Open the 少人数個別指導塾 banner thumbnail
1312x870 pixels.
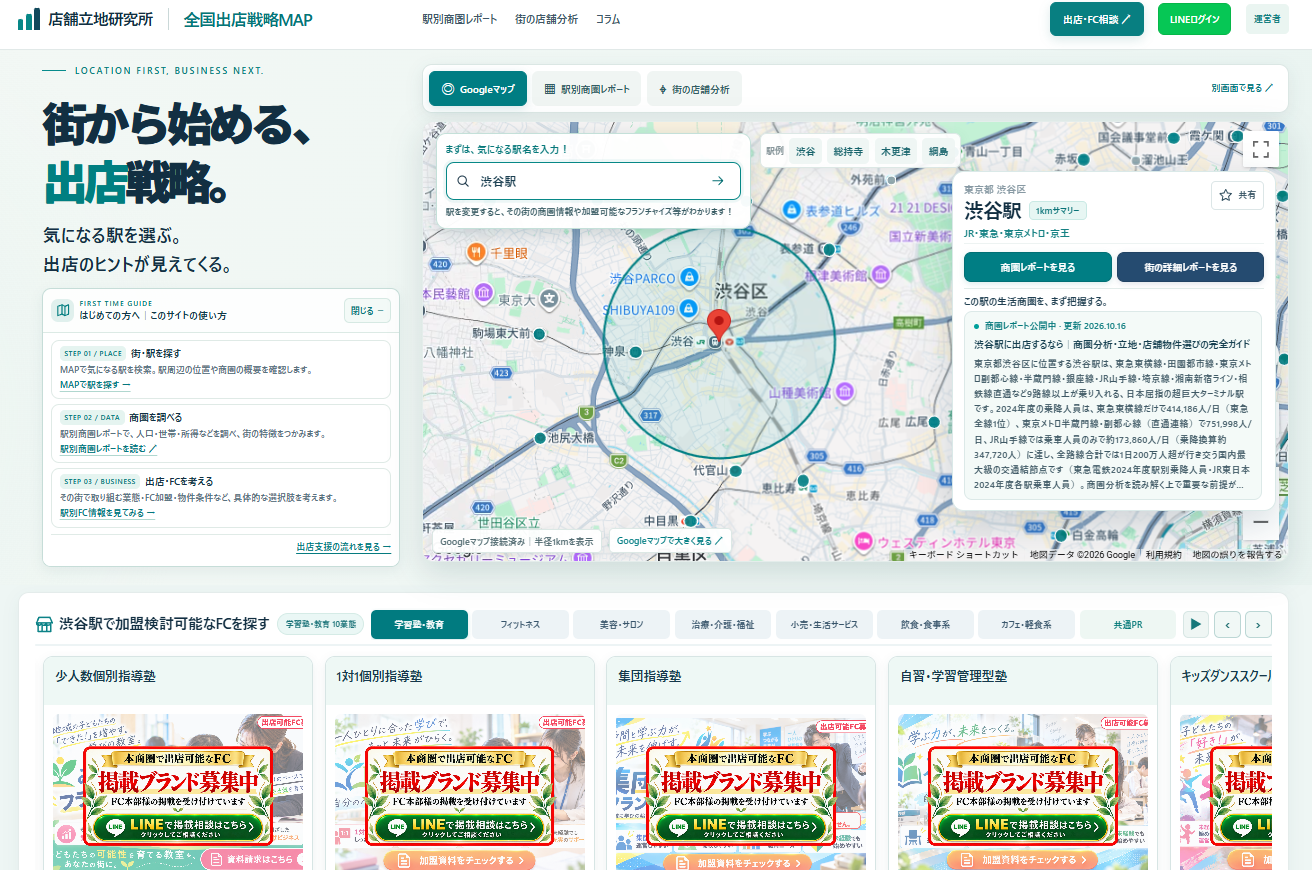pos(177,792)
